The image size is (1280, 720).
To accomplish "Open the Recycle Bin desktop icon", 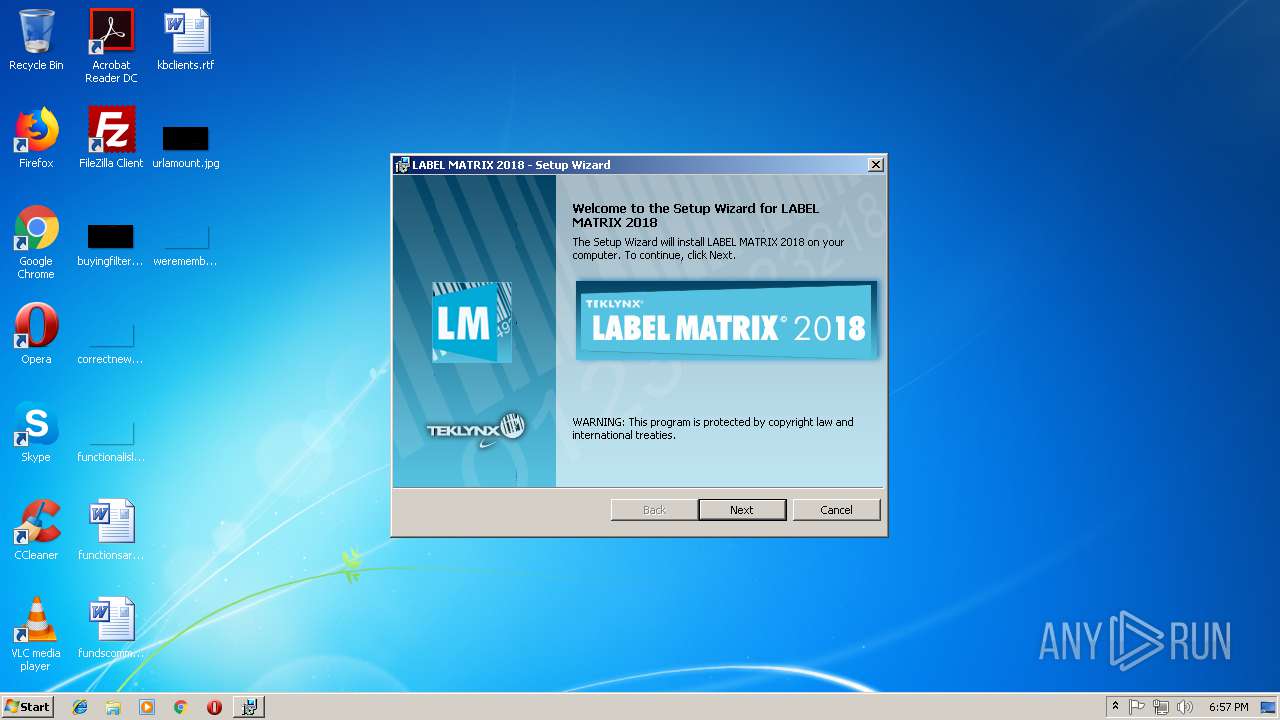I will [36, 41].
